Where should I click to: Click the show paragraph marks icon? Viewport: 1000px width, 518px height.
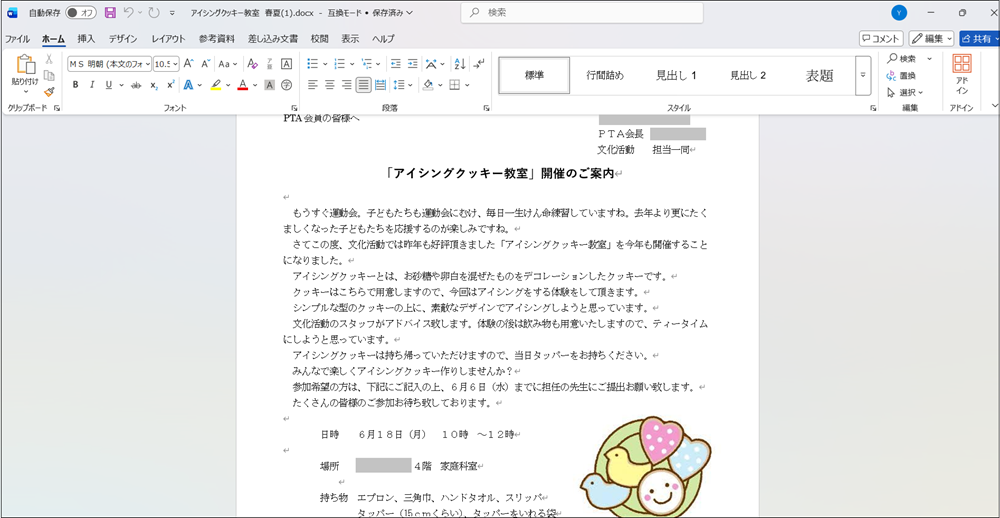pos(479,64)
